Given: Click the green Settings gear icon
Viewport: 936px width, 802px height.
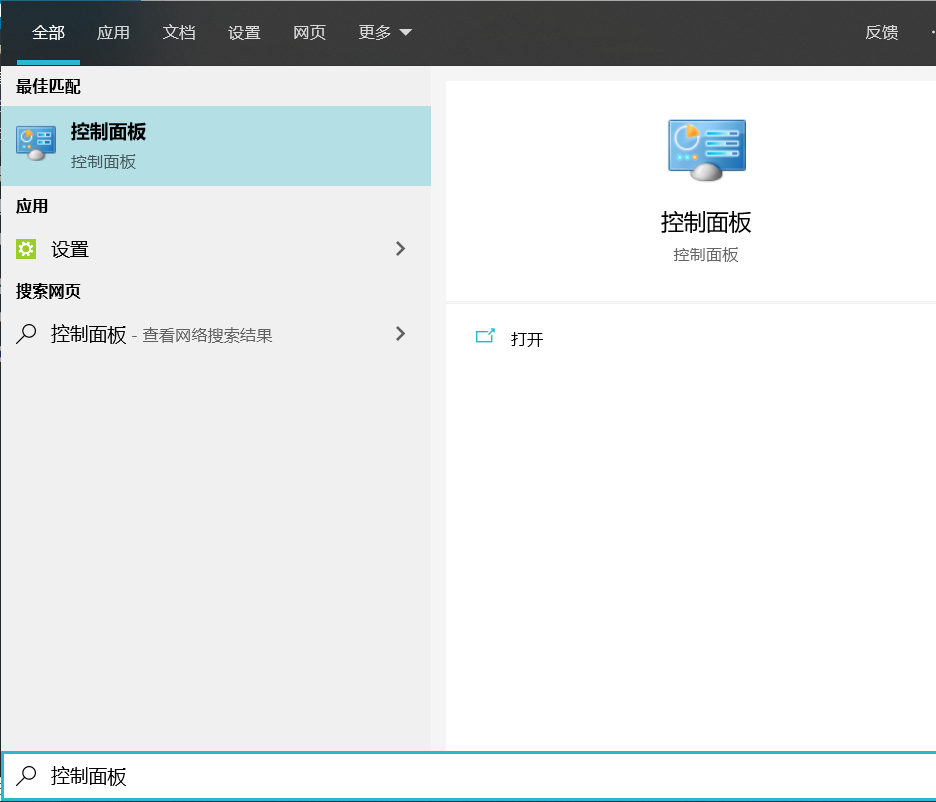Looking at the screenshot, I should coord(26,249).
